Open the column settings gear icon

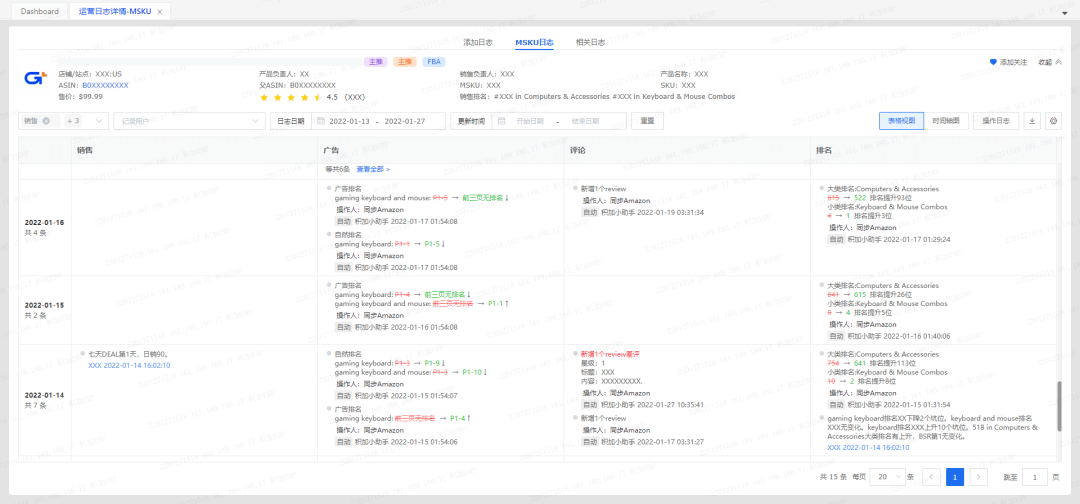pyautogui.click(x=1052, y=121)
